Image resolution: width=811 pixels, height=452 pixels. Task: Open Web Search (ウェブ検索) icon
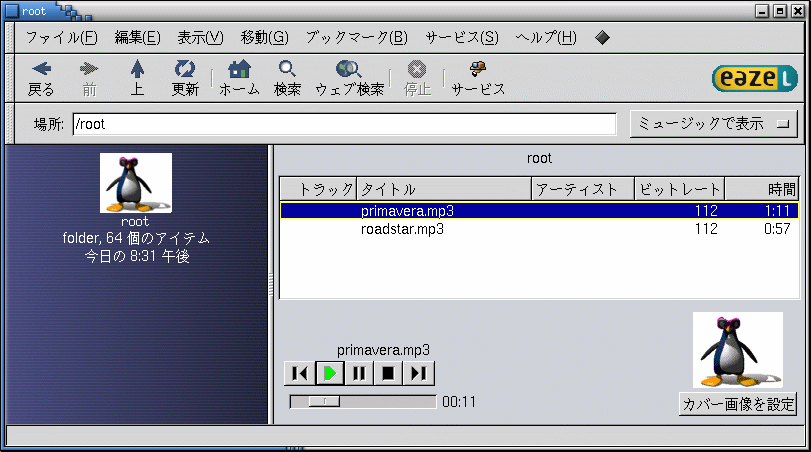[349, 70]
